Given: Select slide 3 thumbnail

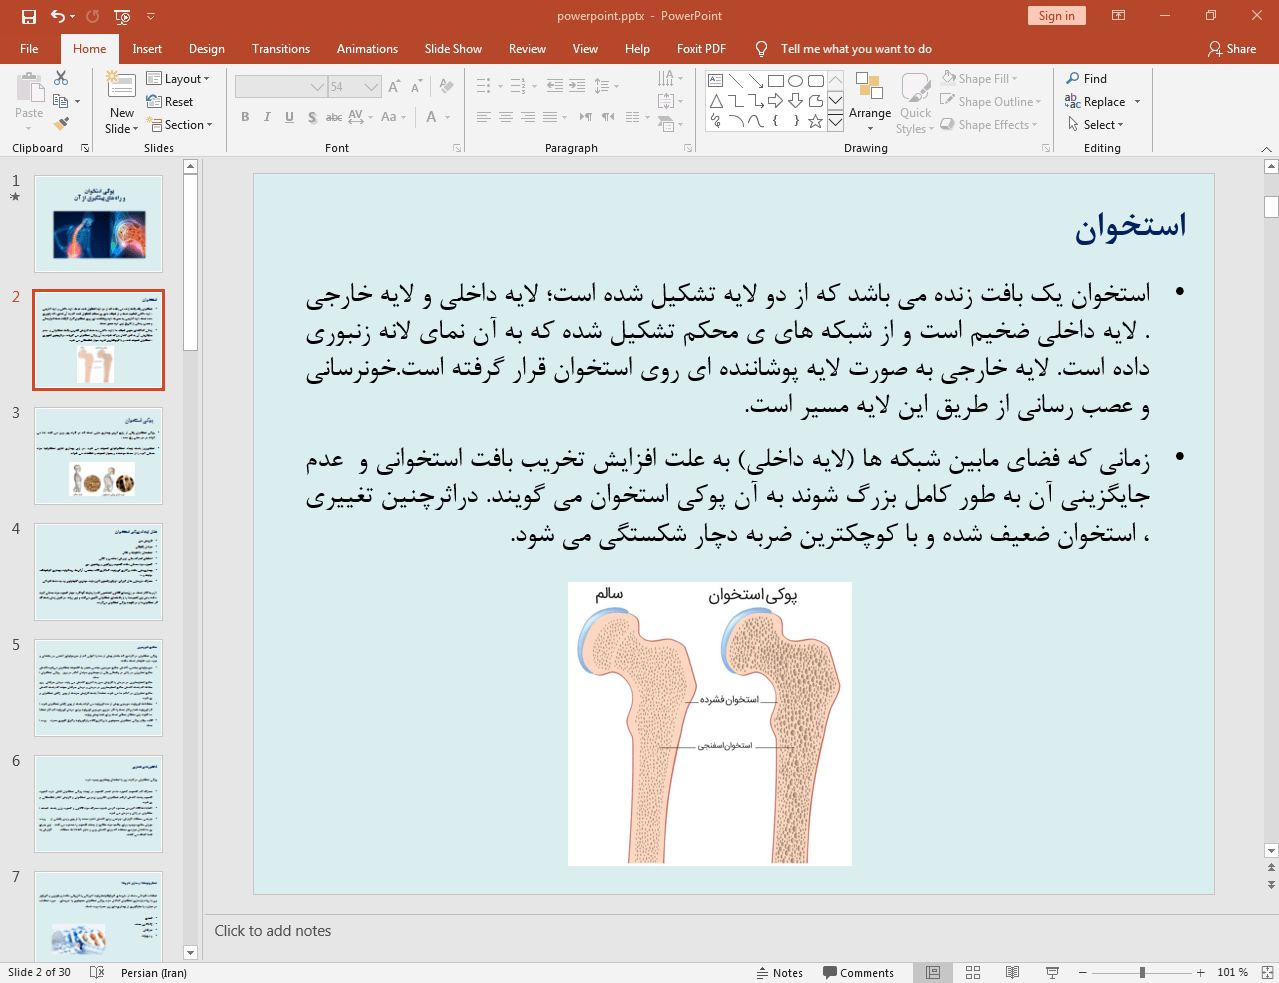Looking at the screenshot, I should click(98, 455).
